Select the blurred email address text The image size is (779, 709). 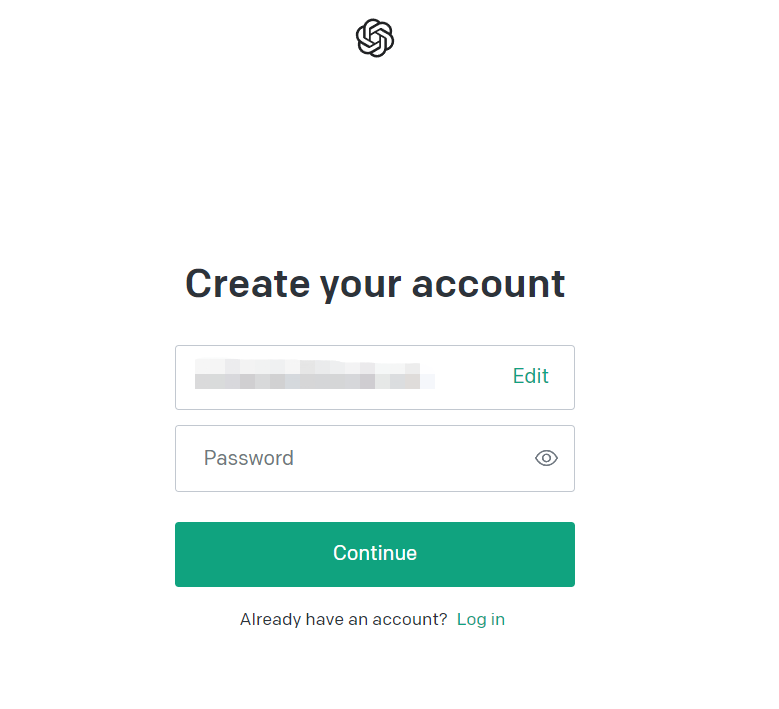[x=314, y=374]
